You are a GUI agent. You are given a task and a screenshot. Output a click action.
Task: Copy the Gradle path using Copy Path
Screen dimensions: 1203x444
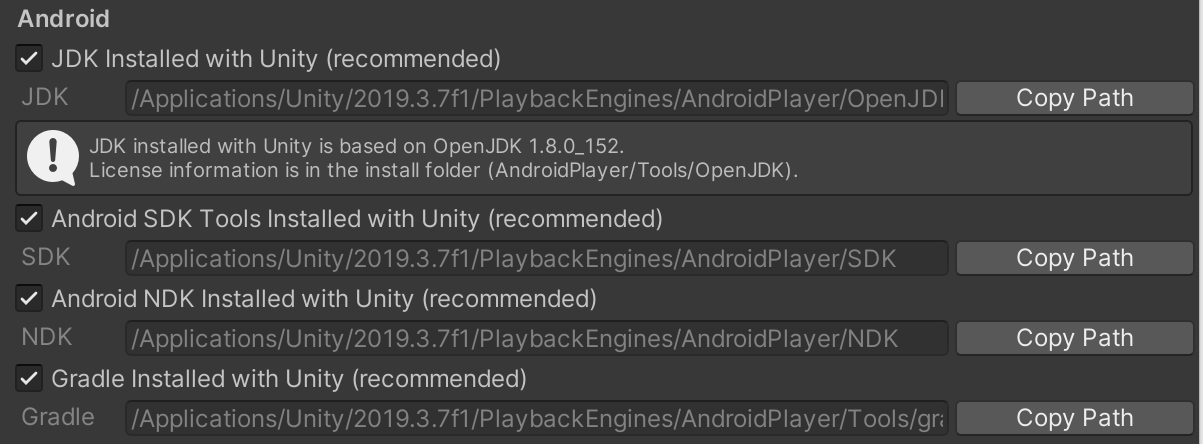coord(1074,418)
